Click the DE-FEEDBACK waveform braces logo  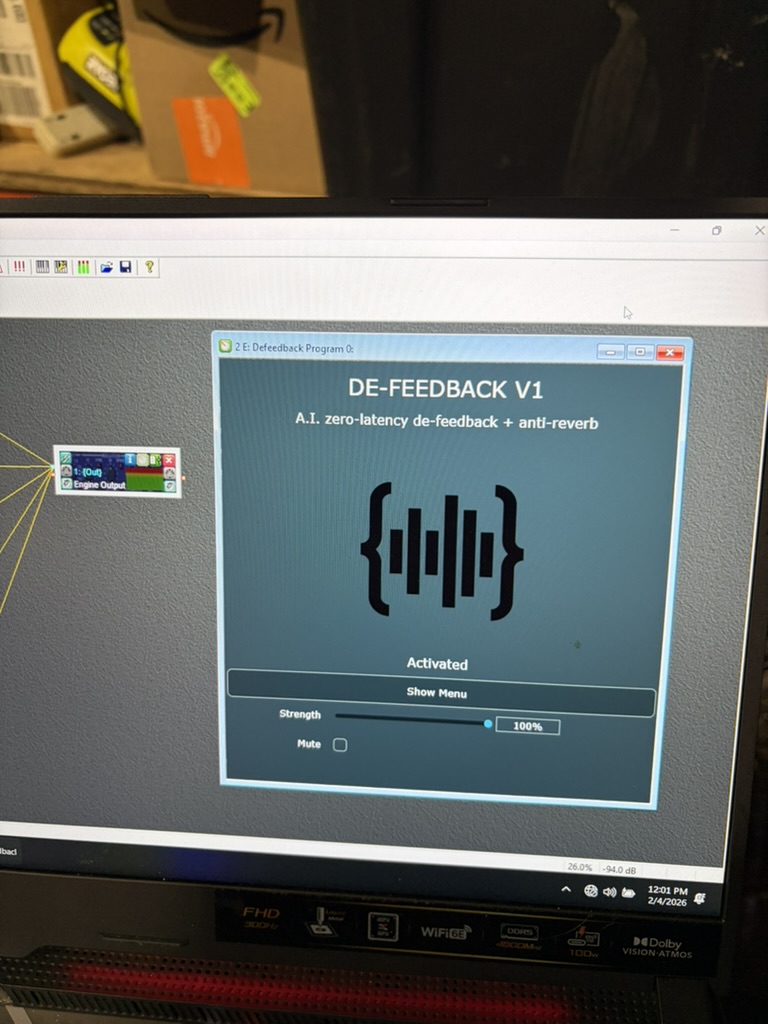(442, 551)
